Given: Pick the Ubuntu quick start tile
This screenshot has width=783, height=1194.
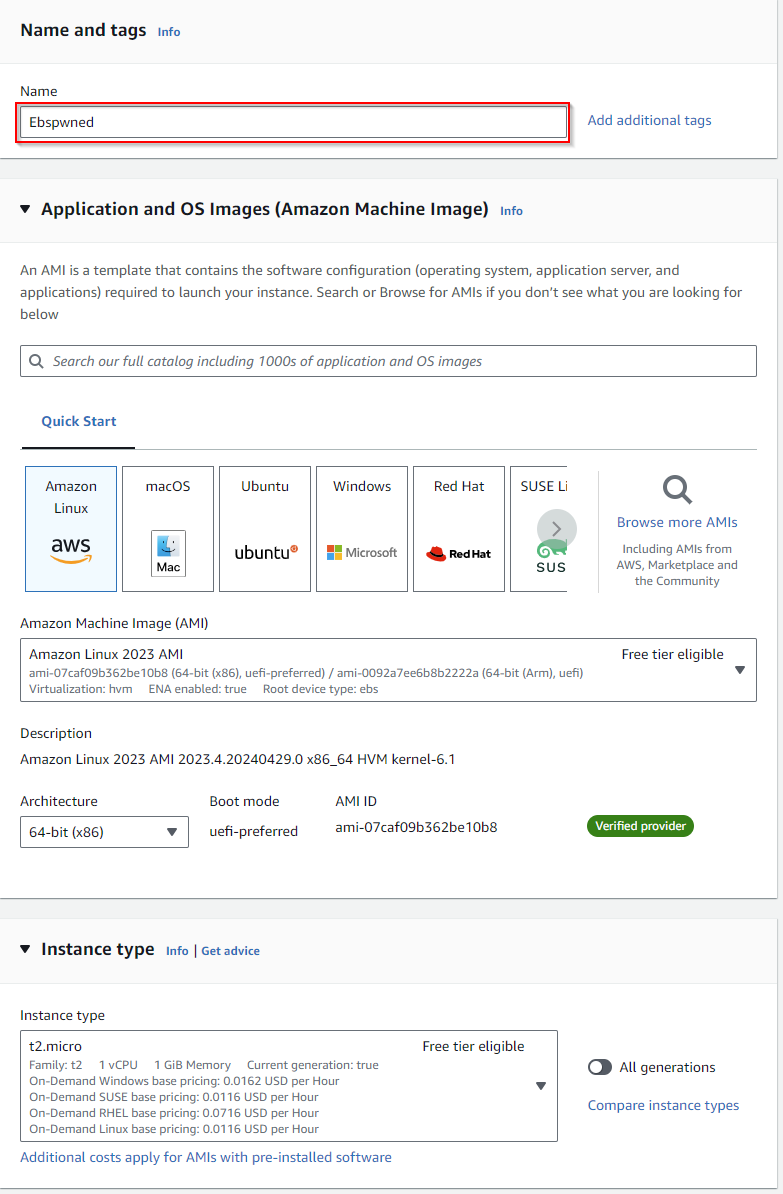Looking at the screenshot, I should pos(265,528).
